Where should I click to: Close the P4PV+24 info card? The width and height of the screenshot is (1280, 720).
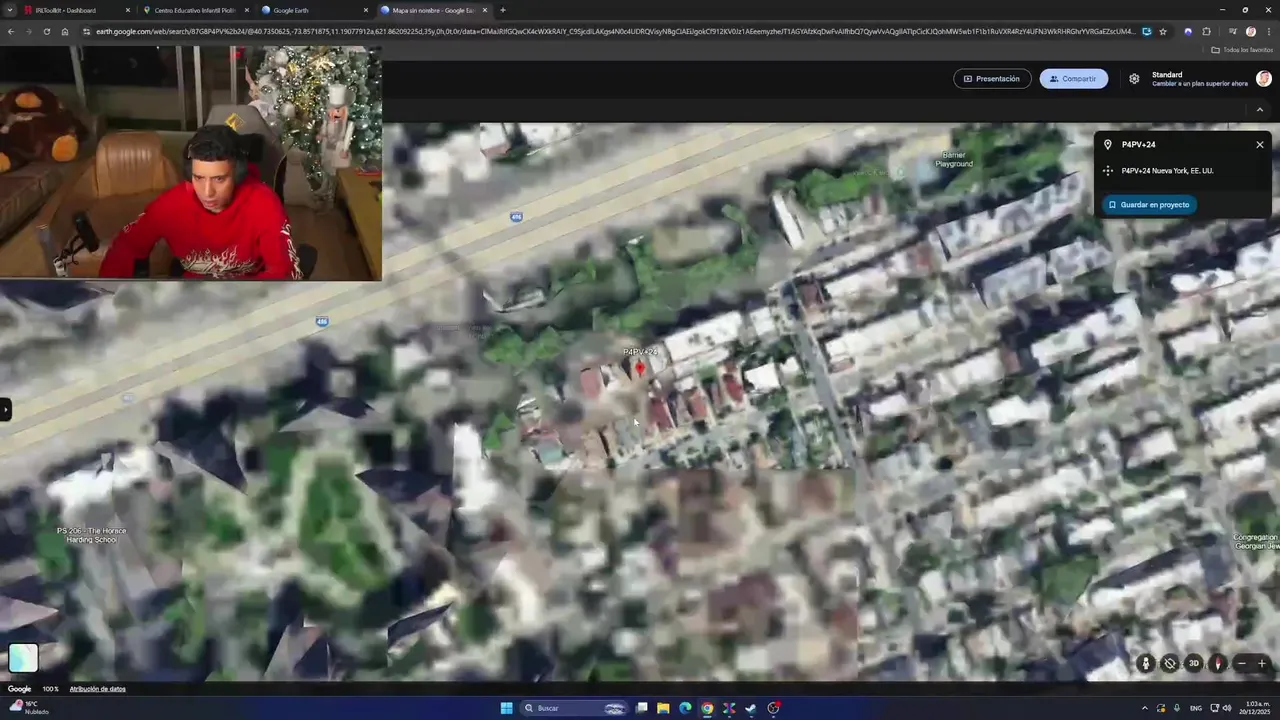[1260, 145]
